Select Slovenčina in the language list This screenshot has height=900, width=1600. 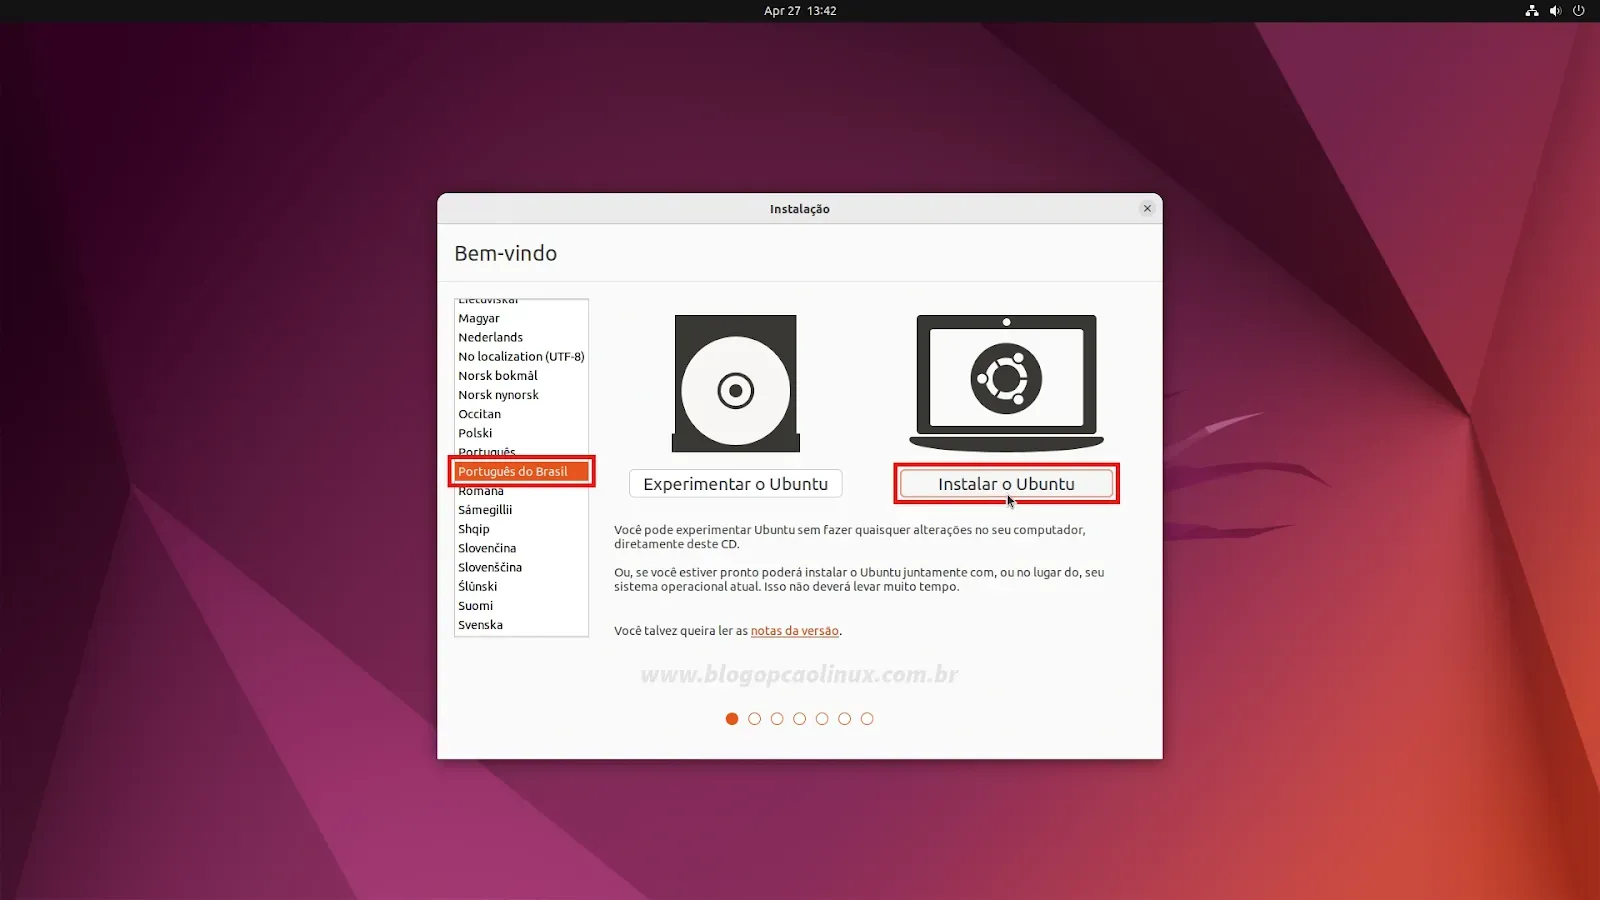(x=521, y=548)
